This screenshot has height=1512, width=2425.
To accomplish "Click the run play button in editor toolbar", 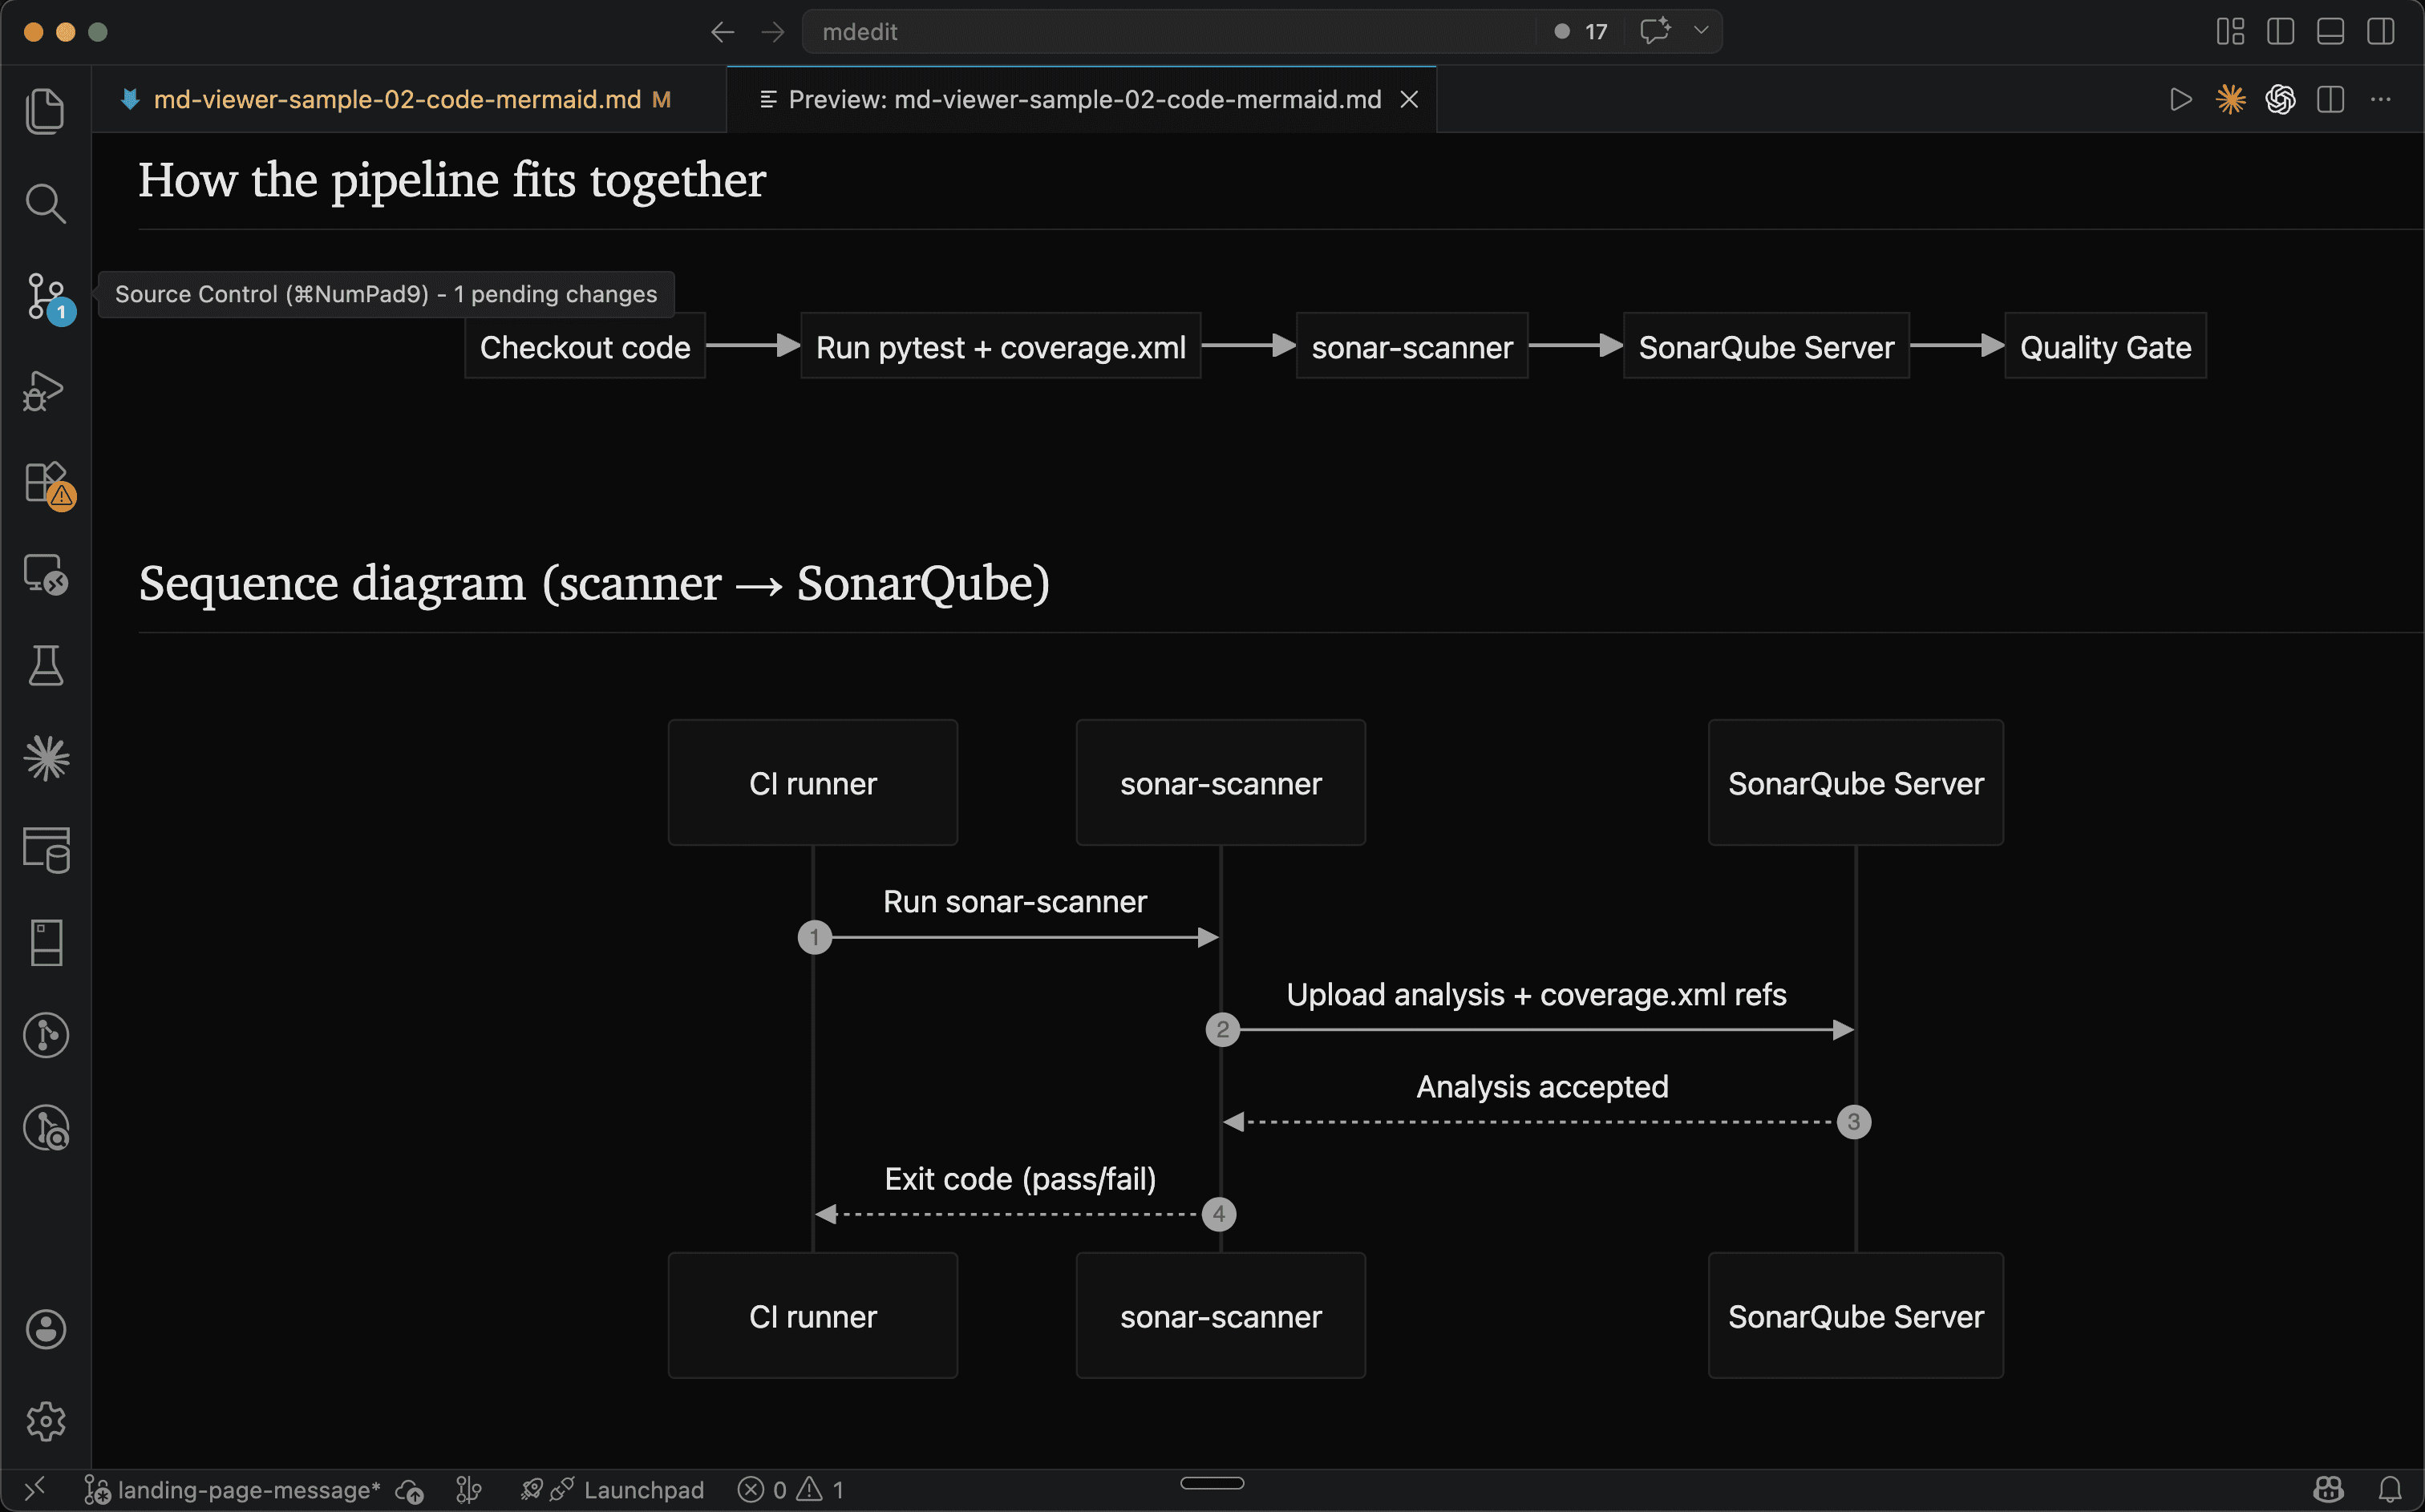I will pyautogui.click(x=2180, y=99).
